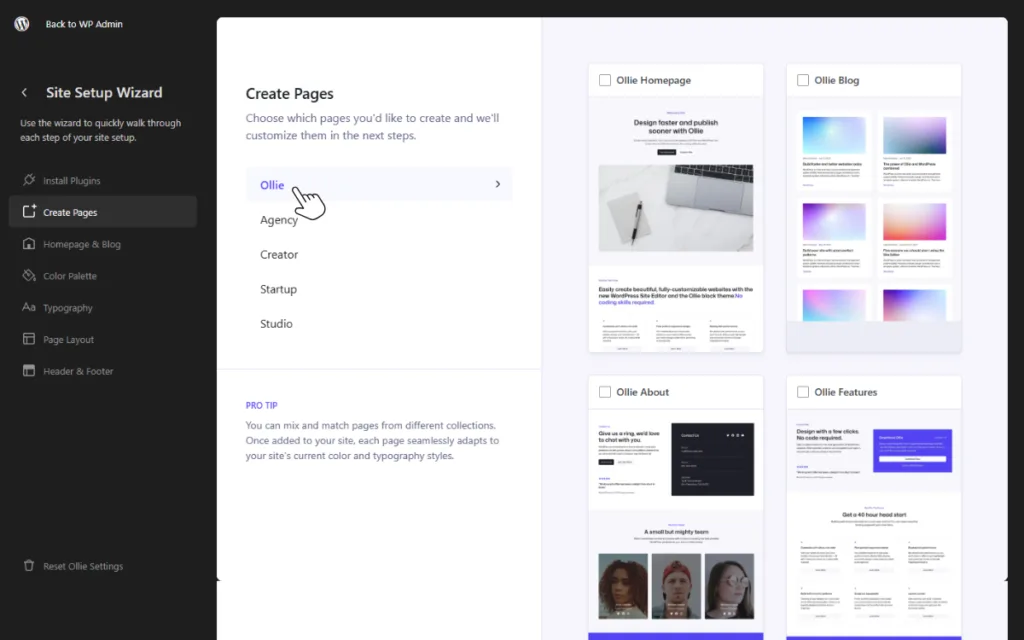Click the Install Plugins plug icon
The image size is (1024, 640).
pyautogui.click(x=29, y=181)
